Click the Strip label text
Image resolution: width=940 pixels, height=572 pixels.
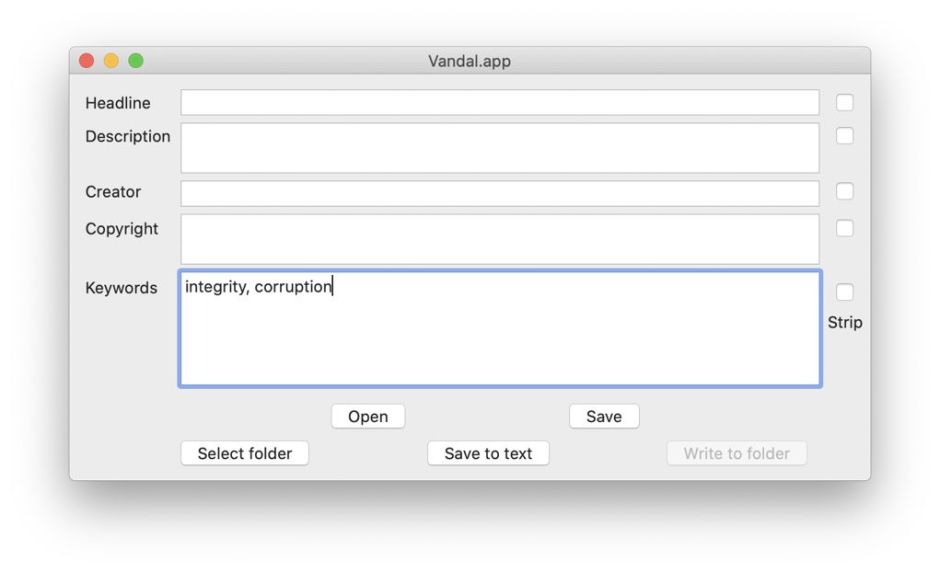[845, 323]
